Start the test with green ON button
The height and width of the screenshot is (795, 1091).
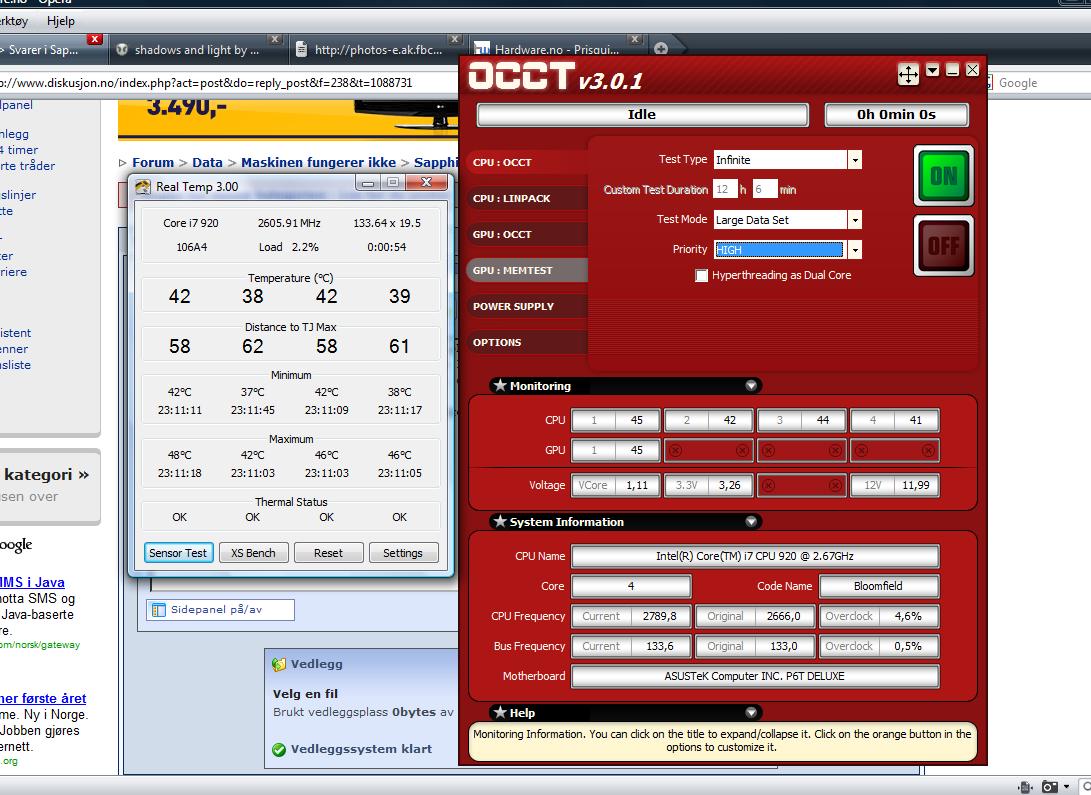pos(943,175)
